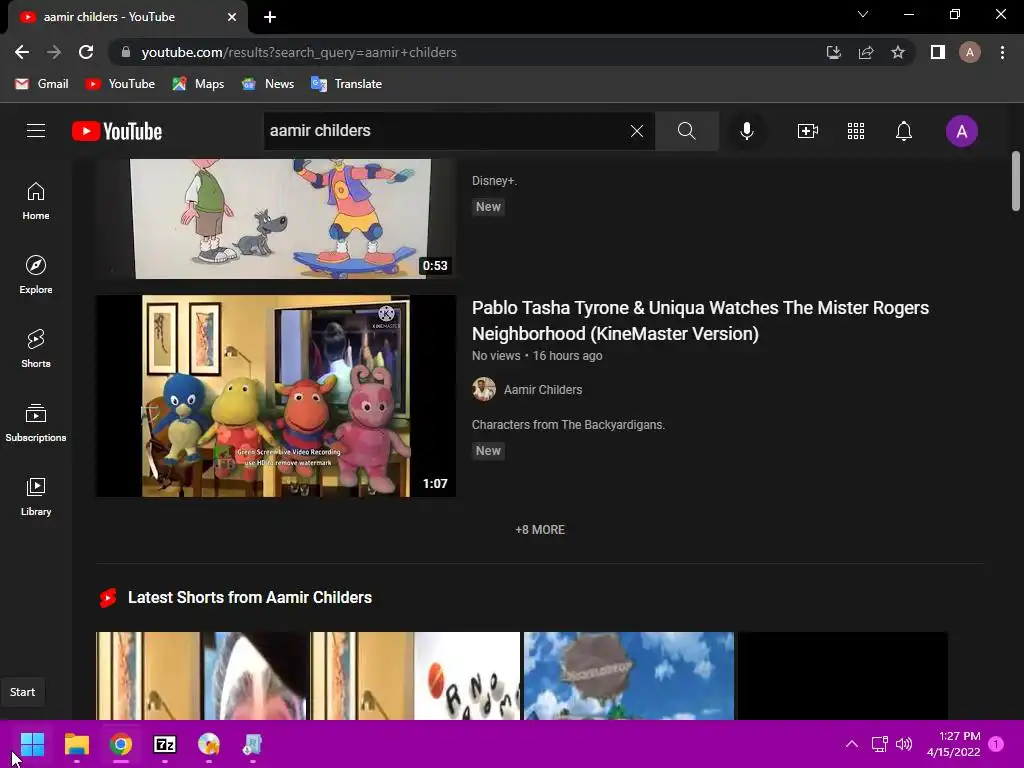Click the address bar URL
Screen dimensions: 1024x768
pos(299,52)
